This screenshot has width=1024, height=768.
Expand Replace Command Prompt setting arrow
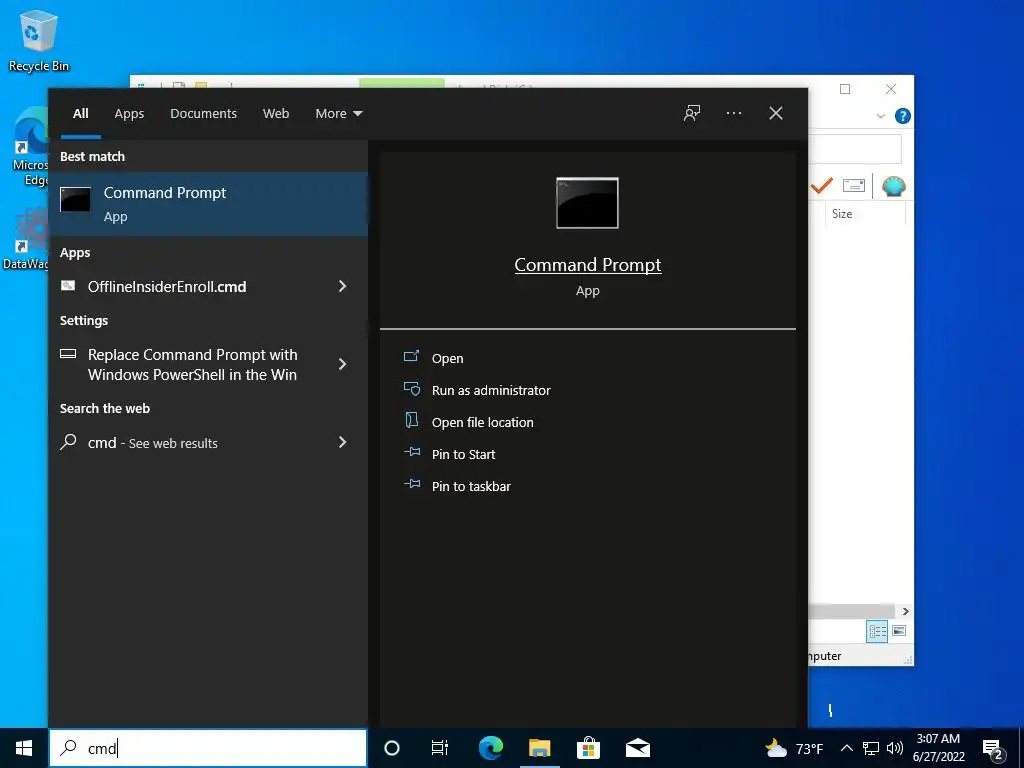coord(342,364)
